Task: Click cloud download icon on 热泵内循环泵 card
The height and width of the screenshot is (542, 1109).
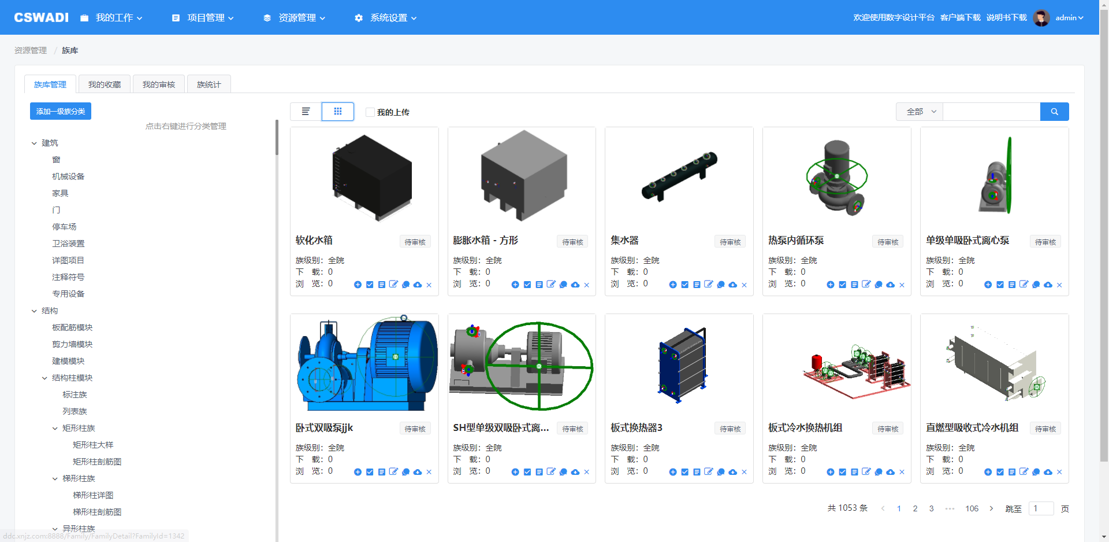Action: 890,285
